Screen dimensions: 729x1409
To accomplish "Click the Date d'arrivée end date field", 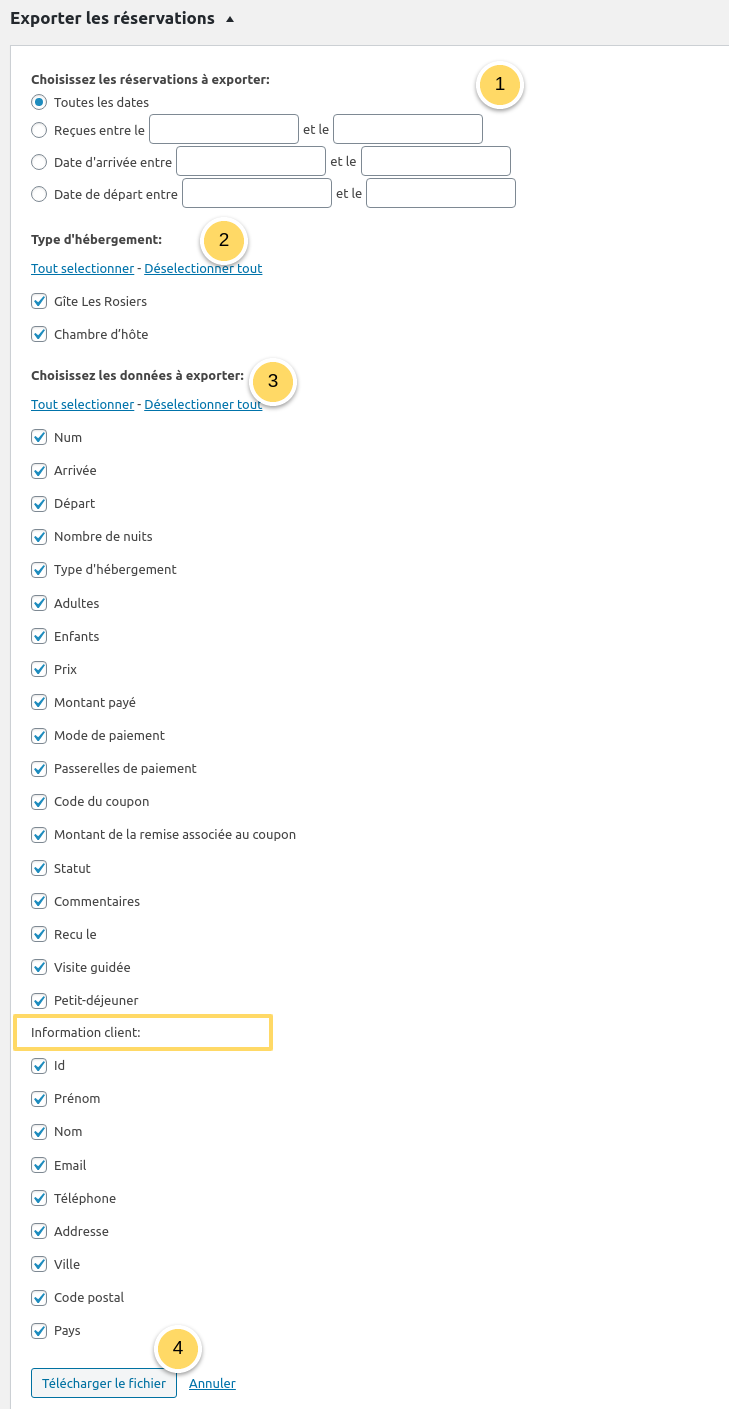I will (x=436, y=161).
